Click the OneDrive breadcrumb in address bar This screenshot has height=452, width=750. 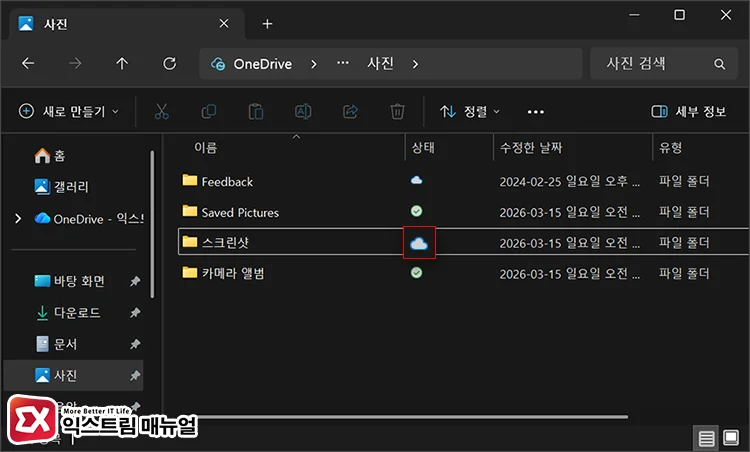(x=263, y=64)
